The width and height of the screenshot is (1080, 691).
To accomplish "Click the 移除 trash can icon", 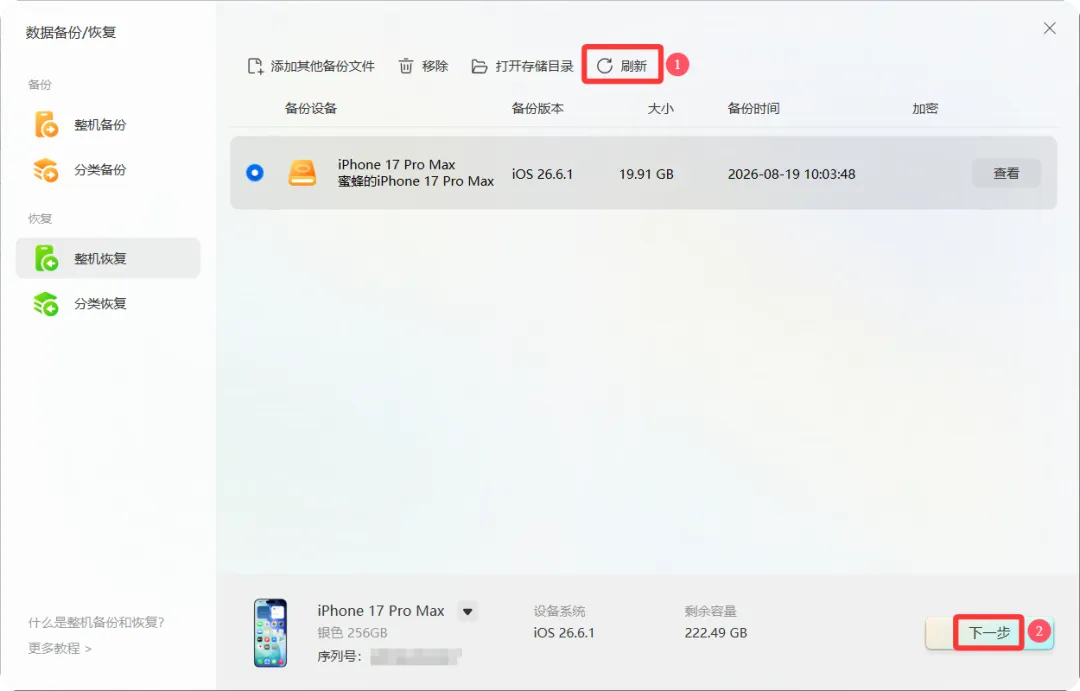I will click(406, 66).
